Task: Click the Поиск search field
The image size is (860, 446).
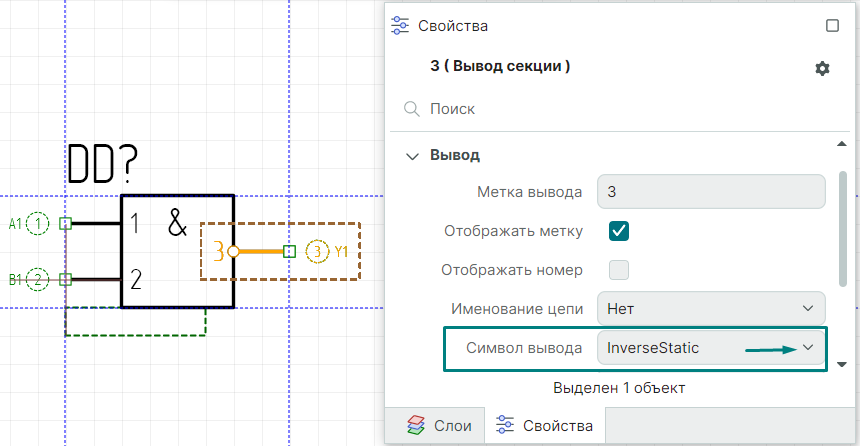Action: point(620,108)
